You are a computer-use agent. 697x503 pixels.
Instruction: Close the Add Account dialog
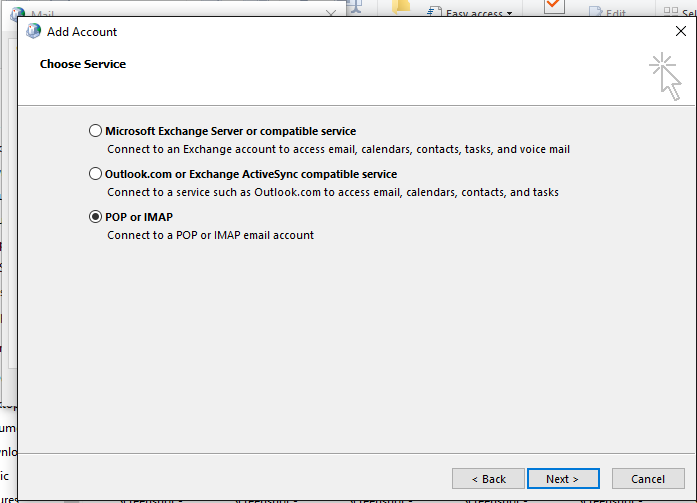[681, 32]
